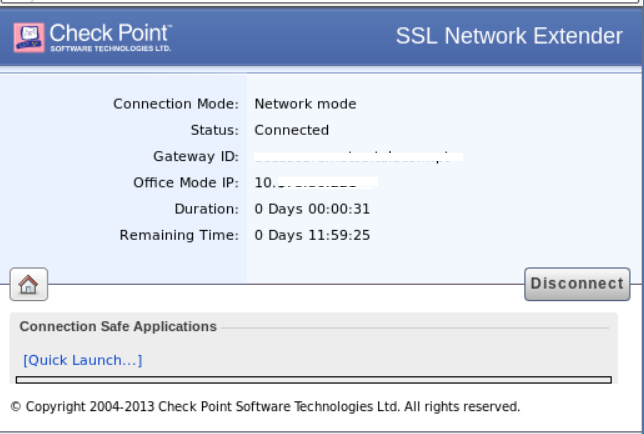Click the 'Gateway ID:' label
This screenshot has height=434, width=644.
(196, 156)
